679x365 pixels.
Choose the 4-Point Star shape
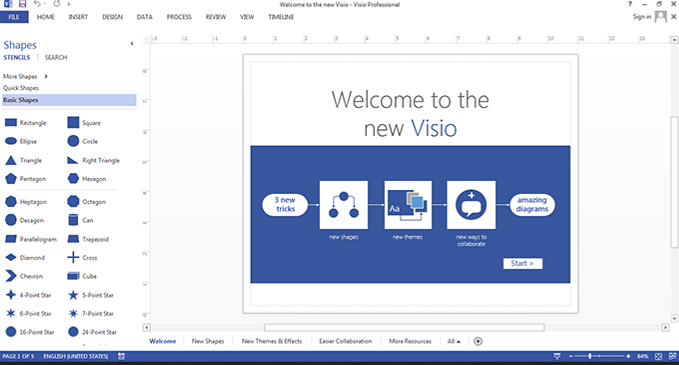coord(11,295)
